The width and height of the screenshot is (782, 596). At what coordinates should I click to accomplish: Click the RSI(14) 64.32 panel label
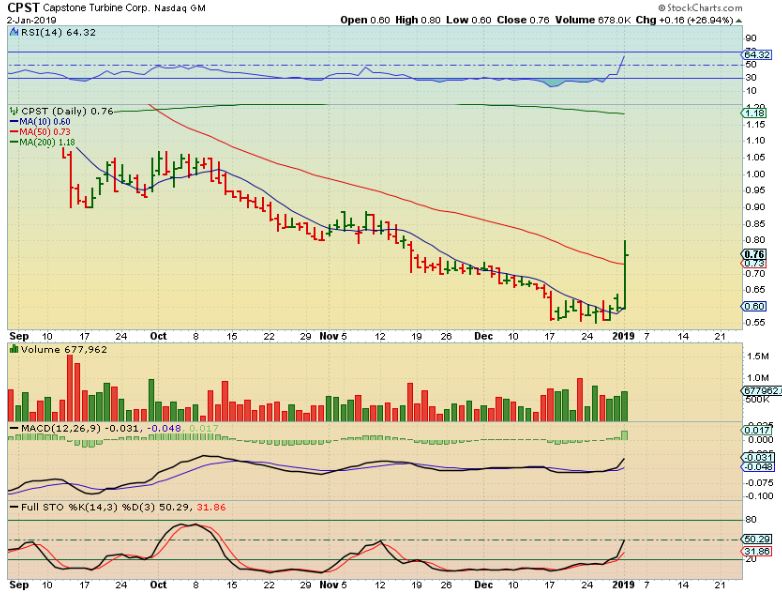pyautogui.click(x=58, y=32)
